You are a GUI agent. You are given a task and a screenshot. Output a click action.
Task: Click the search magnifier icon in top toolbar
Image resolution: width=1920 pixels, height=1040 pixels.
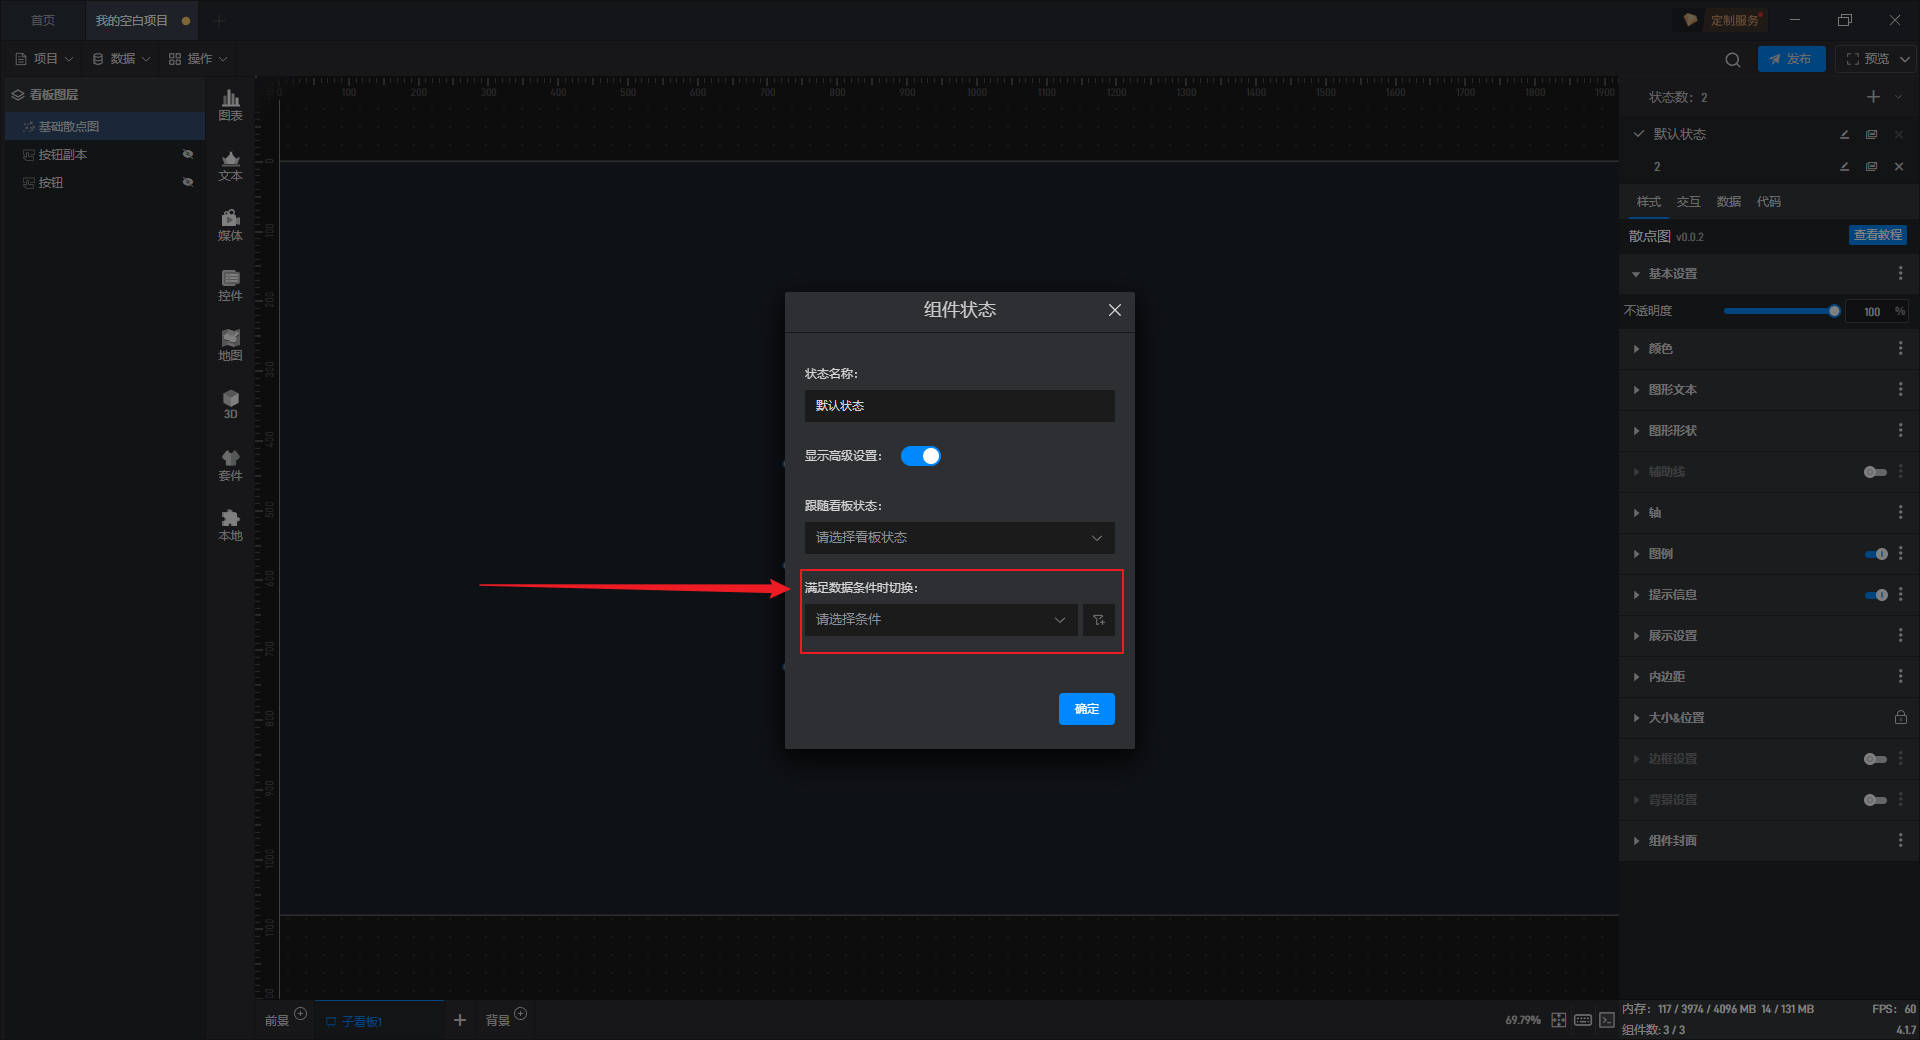(1732, 60)
